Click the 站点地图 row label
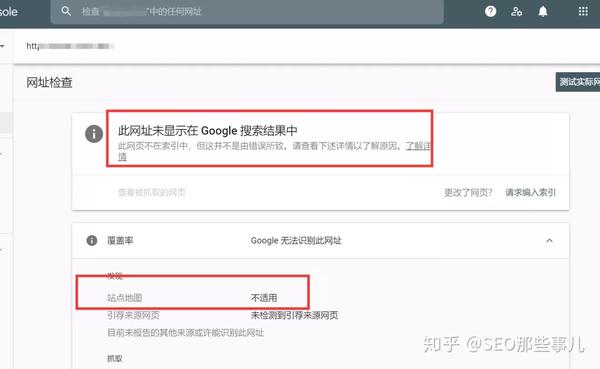Screen dimensions: 600x369 pyautogui.click(x=125, y=298)
